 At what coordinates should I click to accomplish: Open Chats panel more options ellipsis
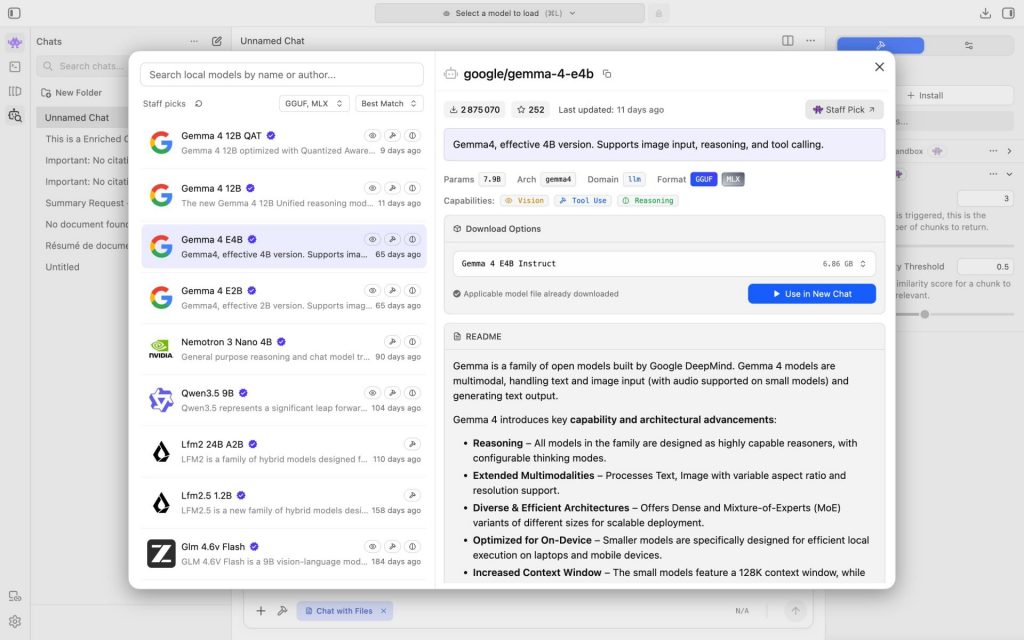(194, 41)
